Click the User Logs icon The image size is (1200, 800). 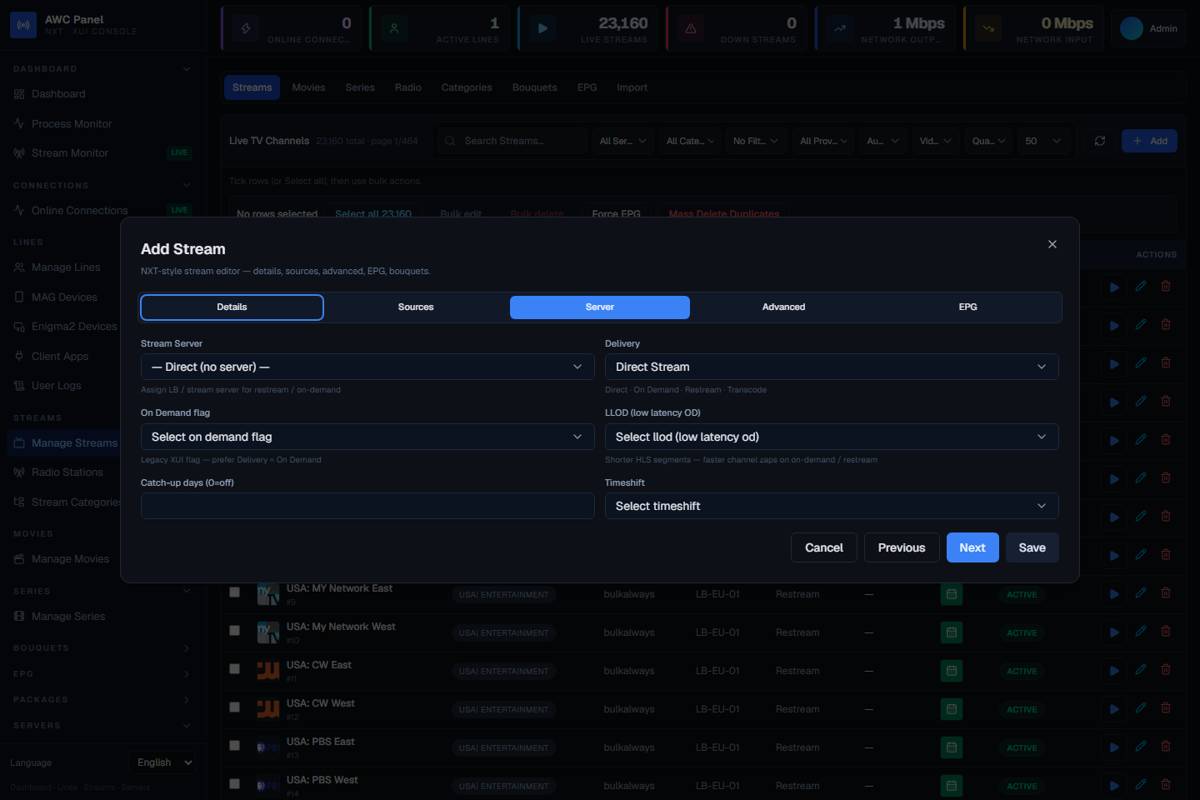coord(19,385)
